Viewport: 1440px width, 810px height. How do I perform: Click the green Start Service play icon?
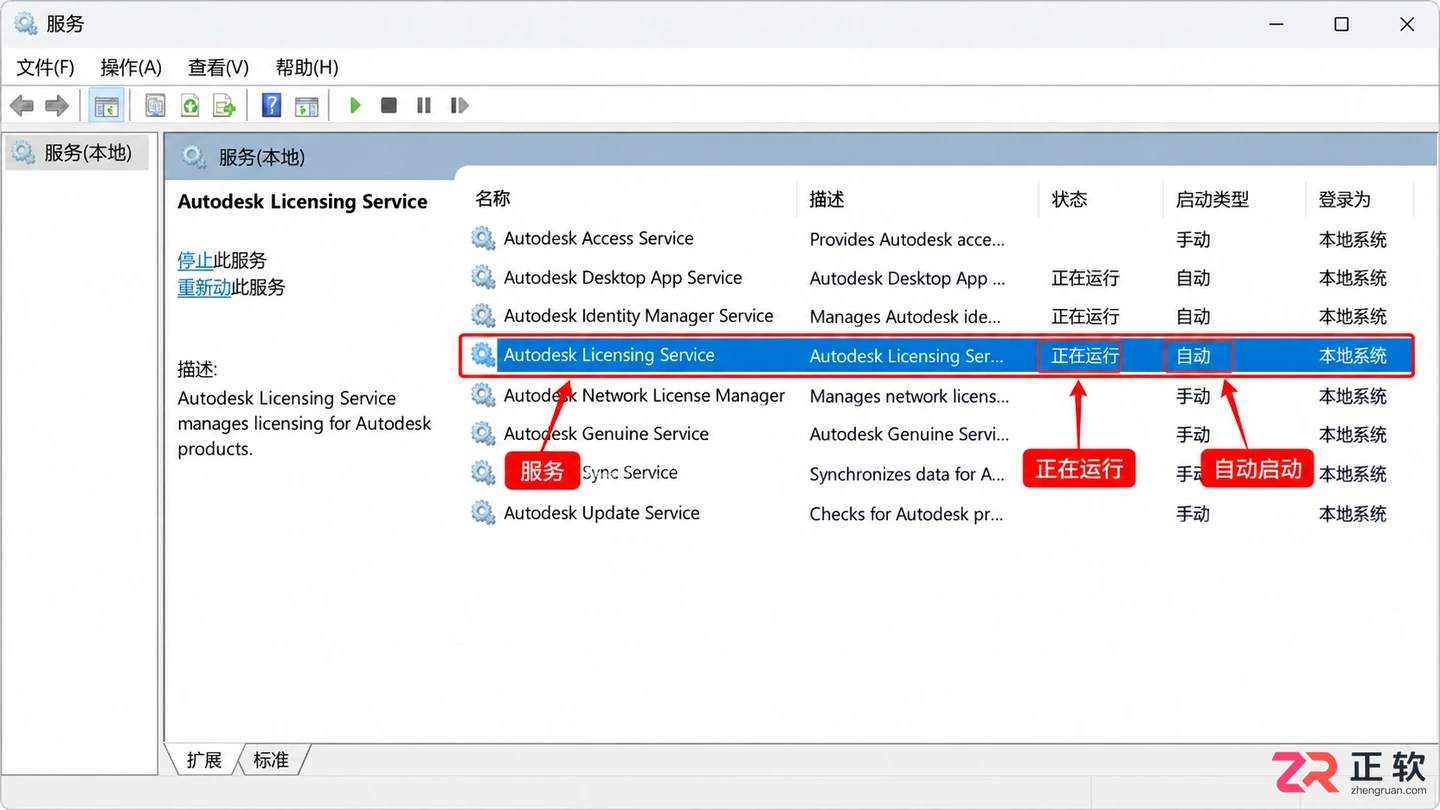click(x=354, y=105)
